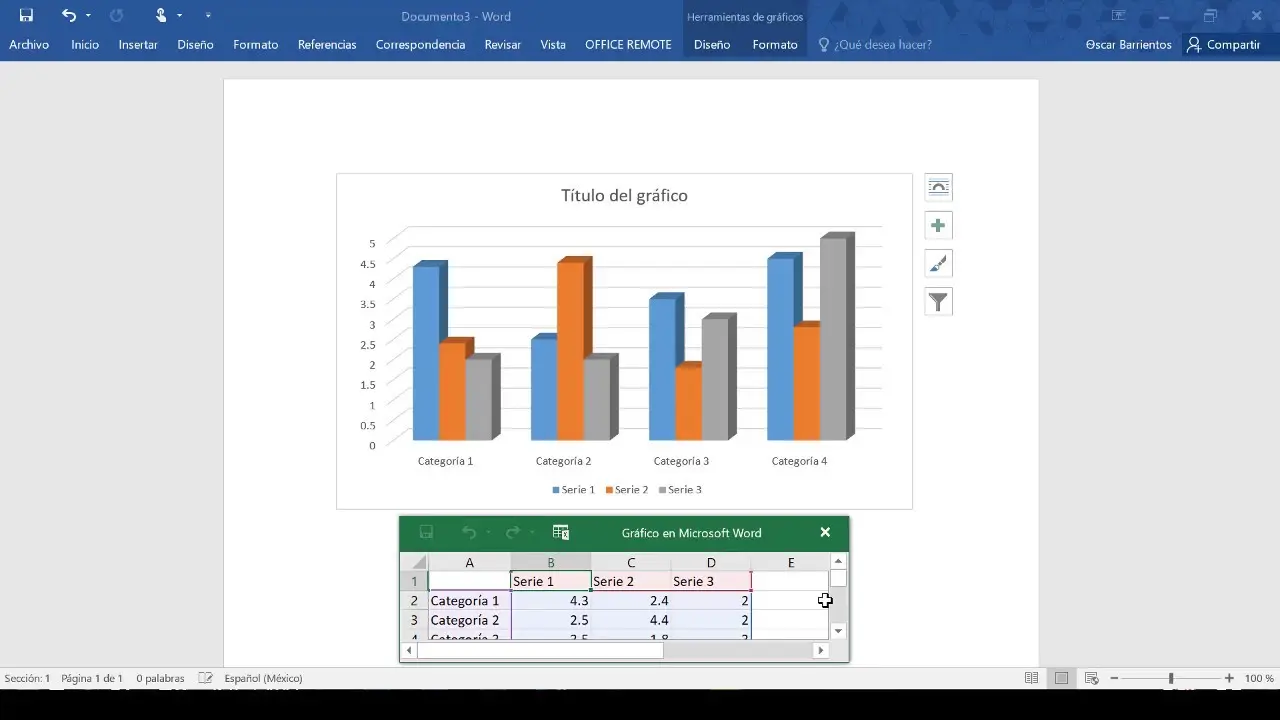Switch to Read Mode view
1280x720 pixels.
tap(1031, 678)
